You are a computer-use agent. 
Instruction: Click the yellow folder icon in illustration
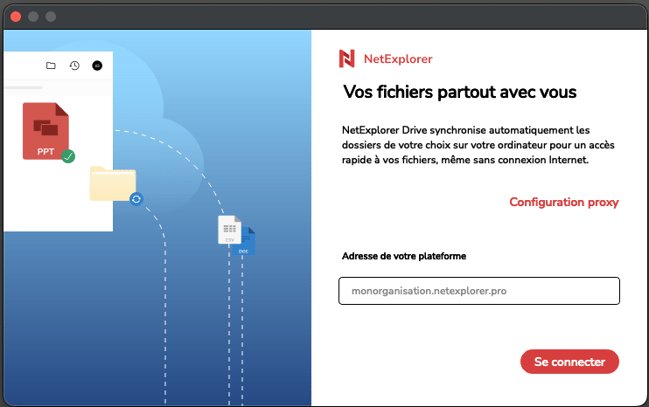(113, 183)
